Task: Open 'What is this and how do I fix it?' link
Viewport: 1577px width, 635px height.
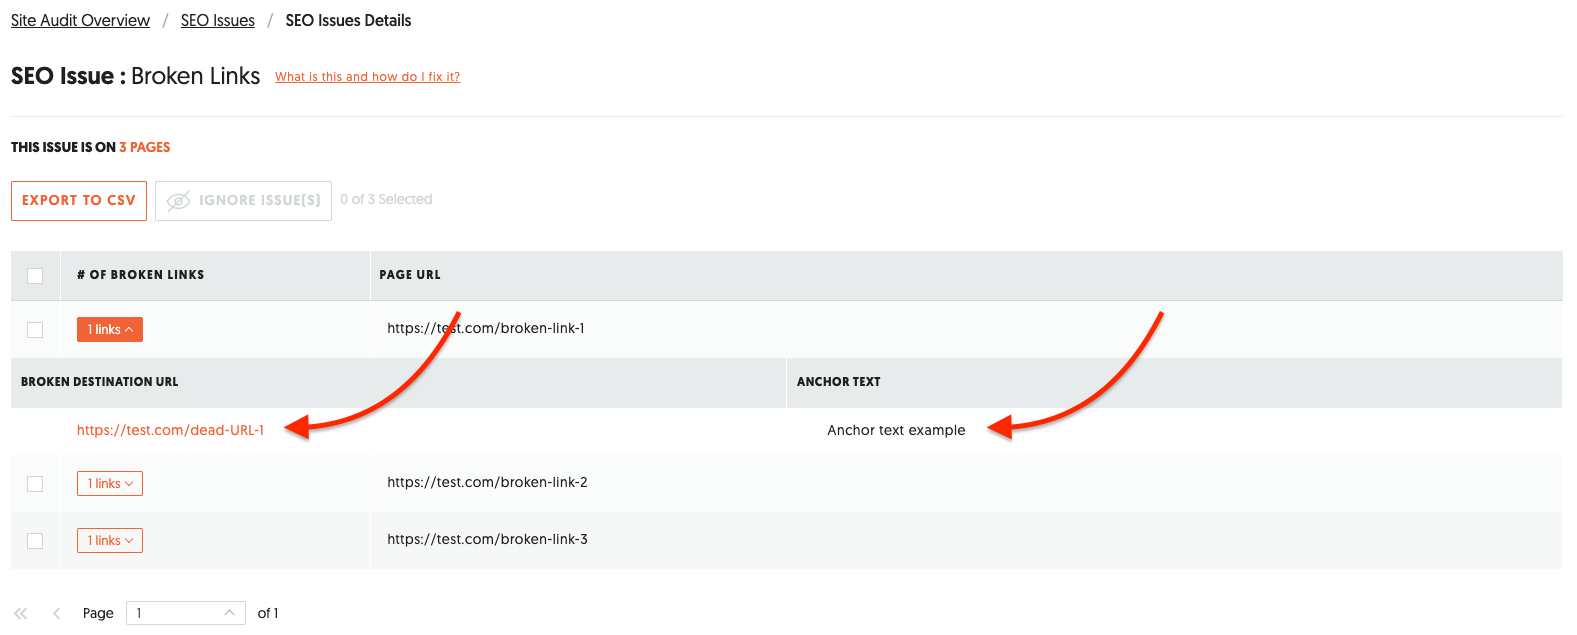Action: tap(367, 77)
